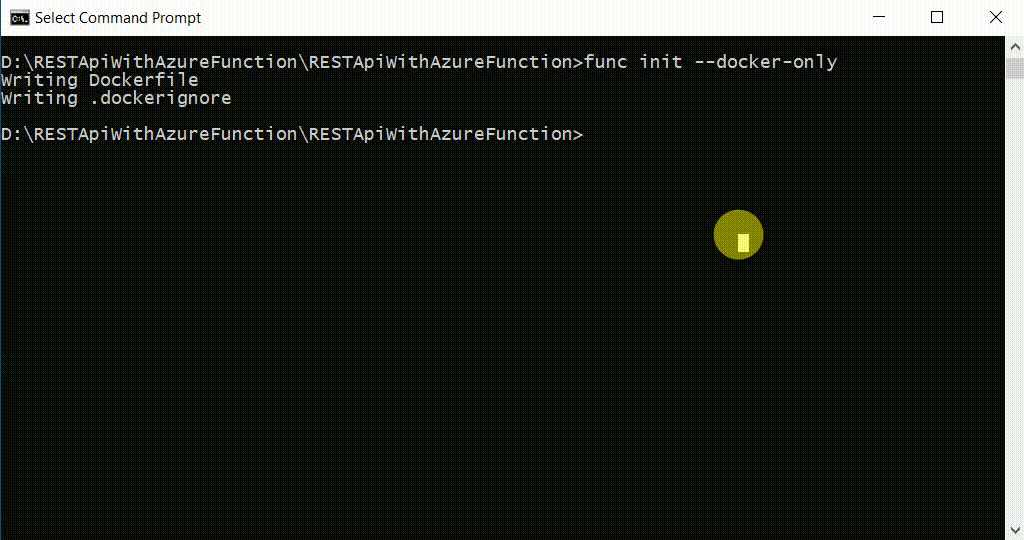Image resolution: width=1024 pixels, height=540 pixels.
Task: Click the "Select Command Prompt" title text
Action: click(118, 18)
